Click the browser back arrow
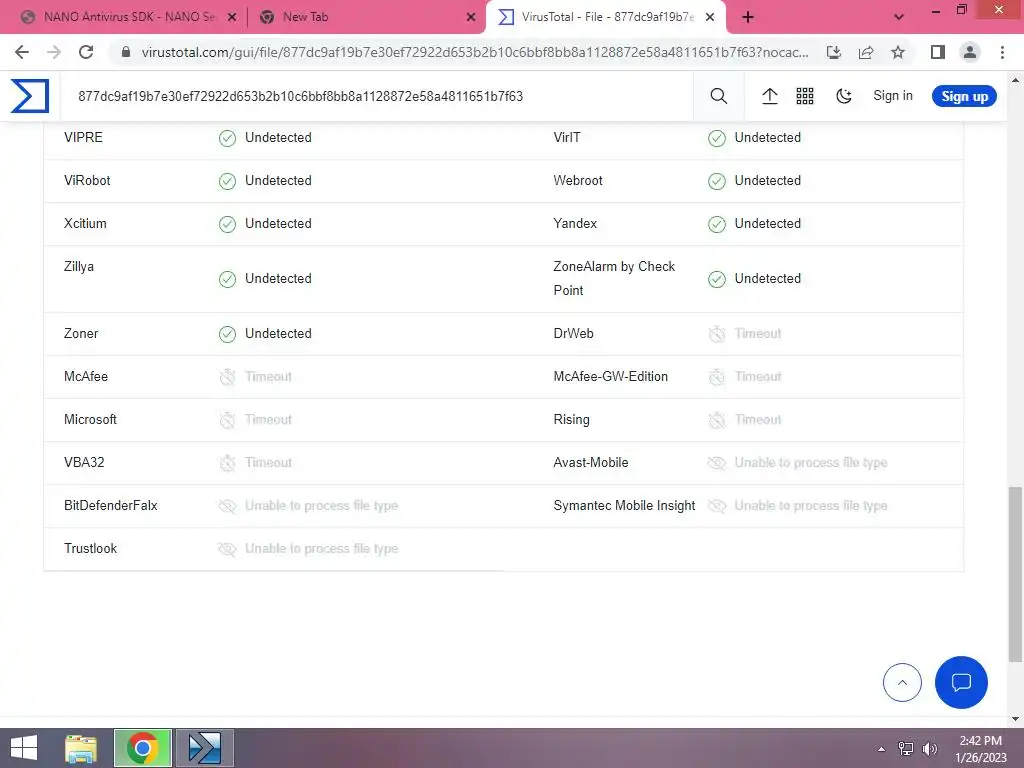 (22, 52)
